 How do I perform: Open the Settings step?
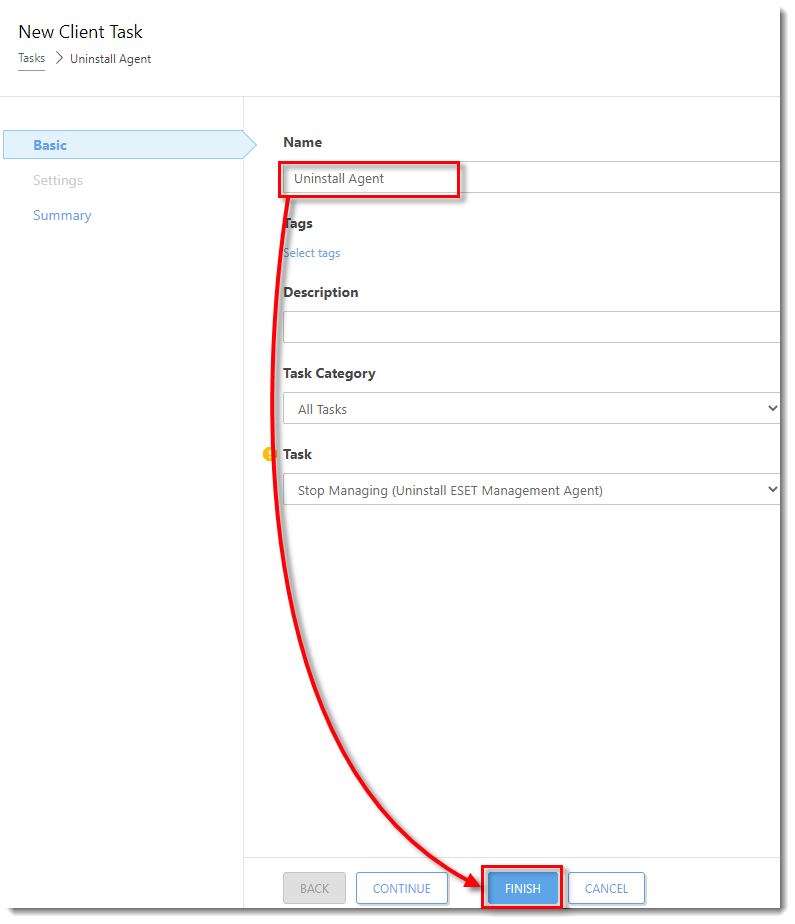click(x=58, y=180)
